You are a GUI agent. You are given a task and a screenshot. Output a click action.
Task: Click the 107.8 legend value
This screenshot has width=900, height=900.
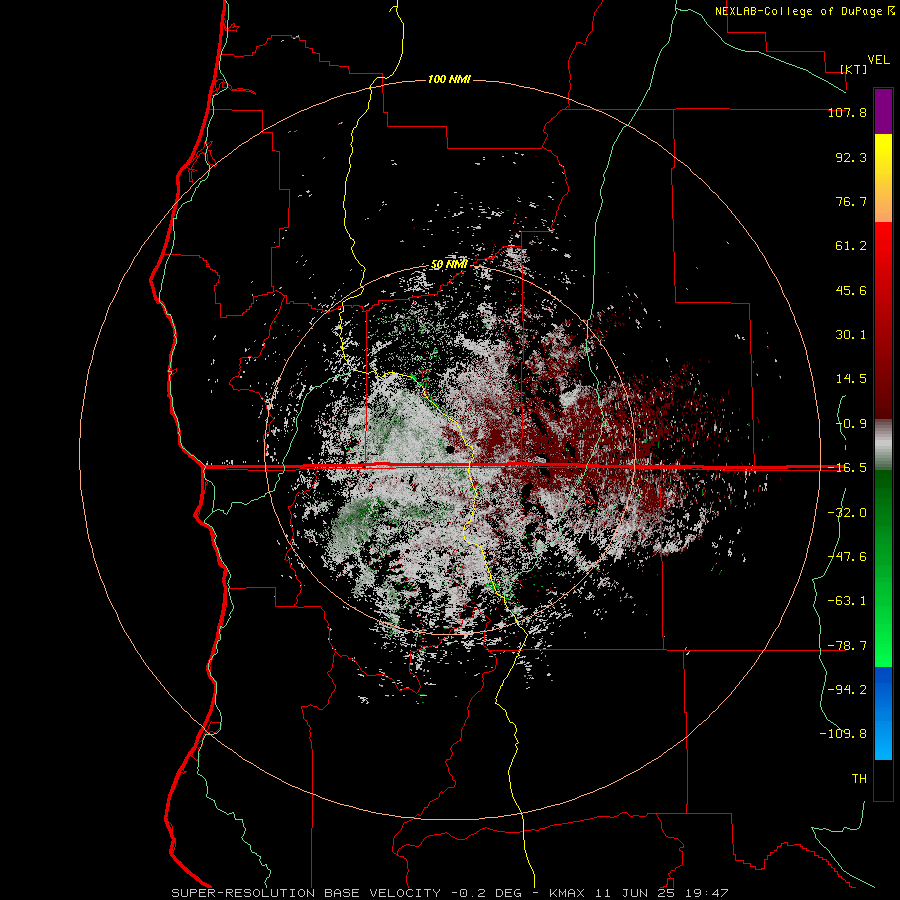point(847,112)
